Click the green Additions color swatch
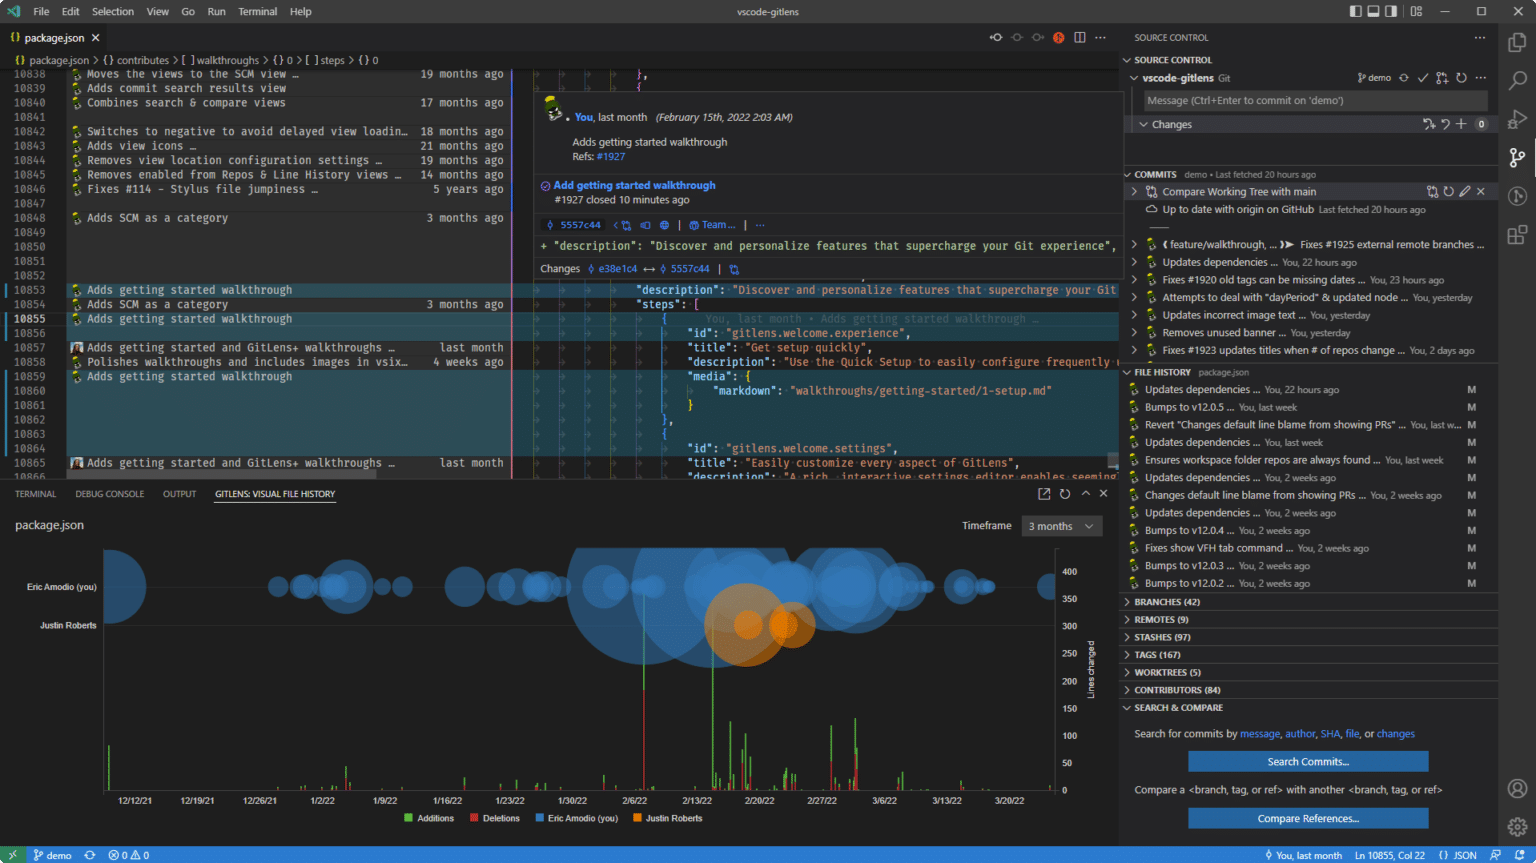This screenshot has width=1536, height=863. point(407,818)
